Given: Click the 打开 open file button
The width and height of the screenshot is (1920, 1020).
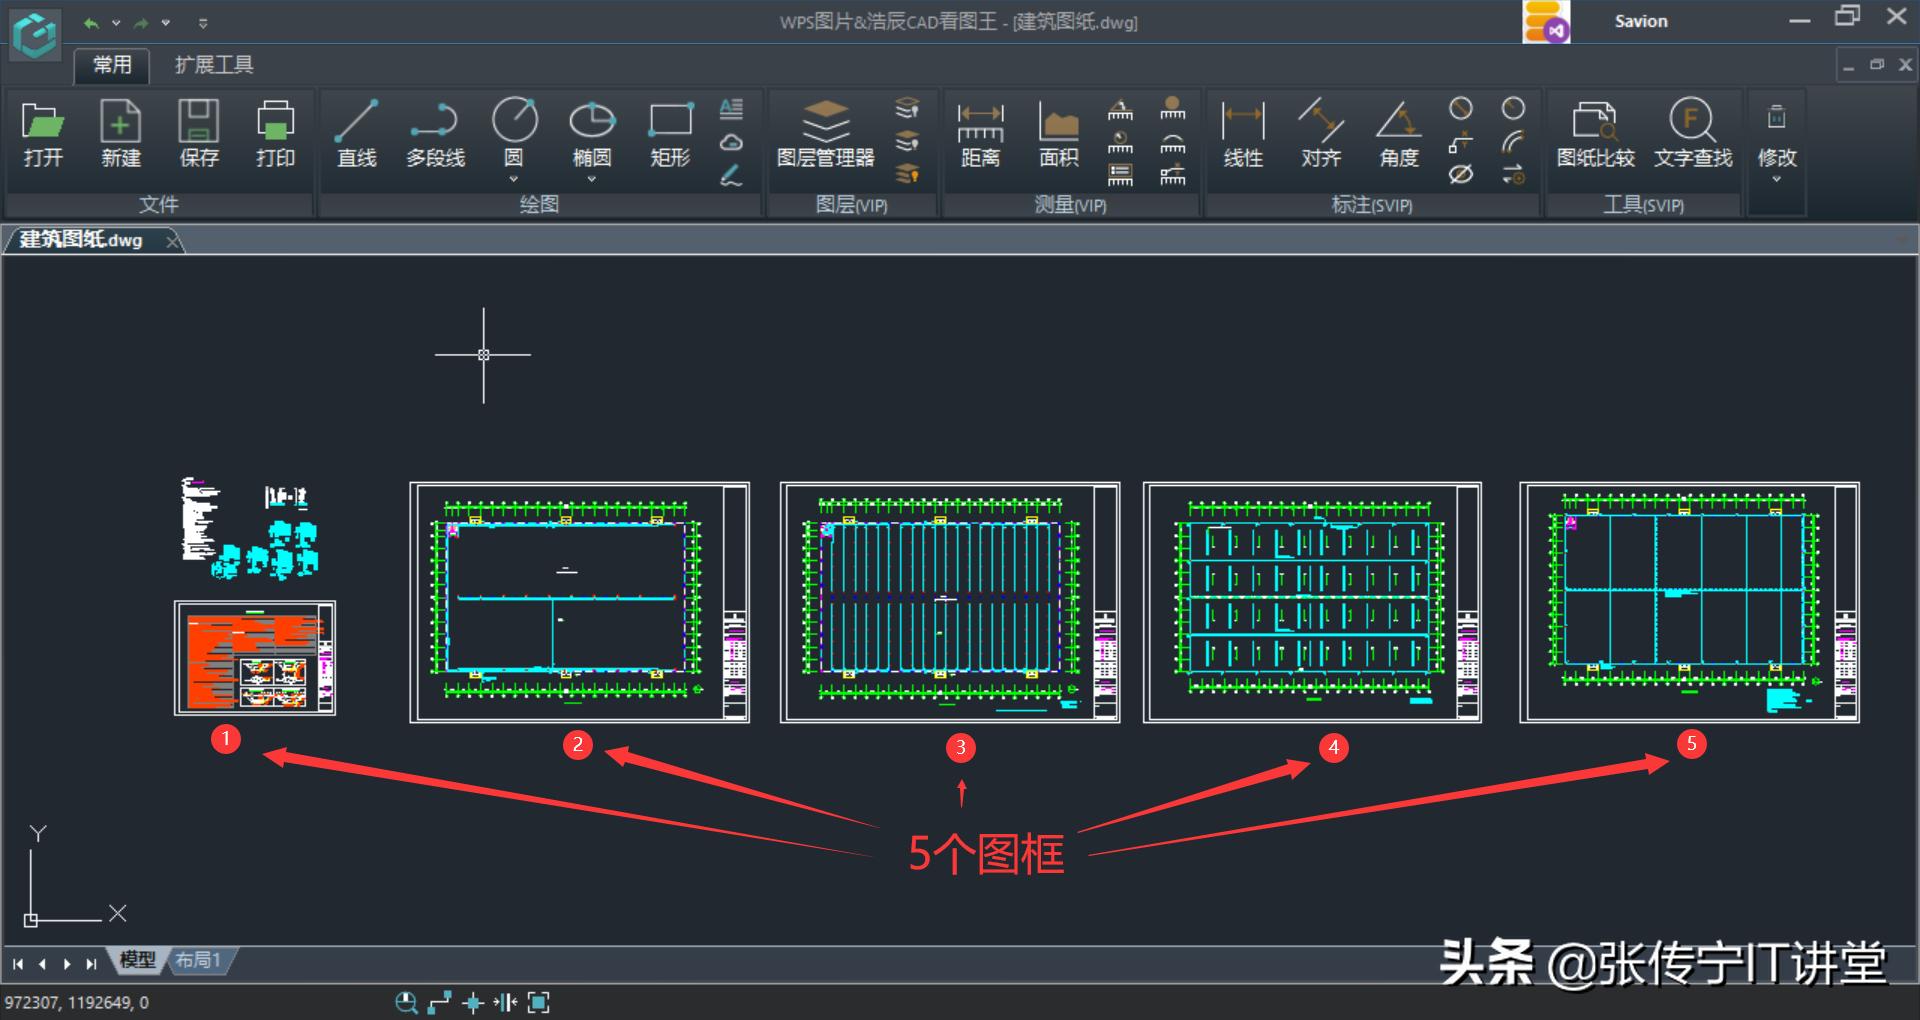Looking at the screenshot, I should 44,133.
